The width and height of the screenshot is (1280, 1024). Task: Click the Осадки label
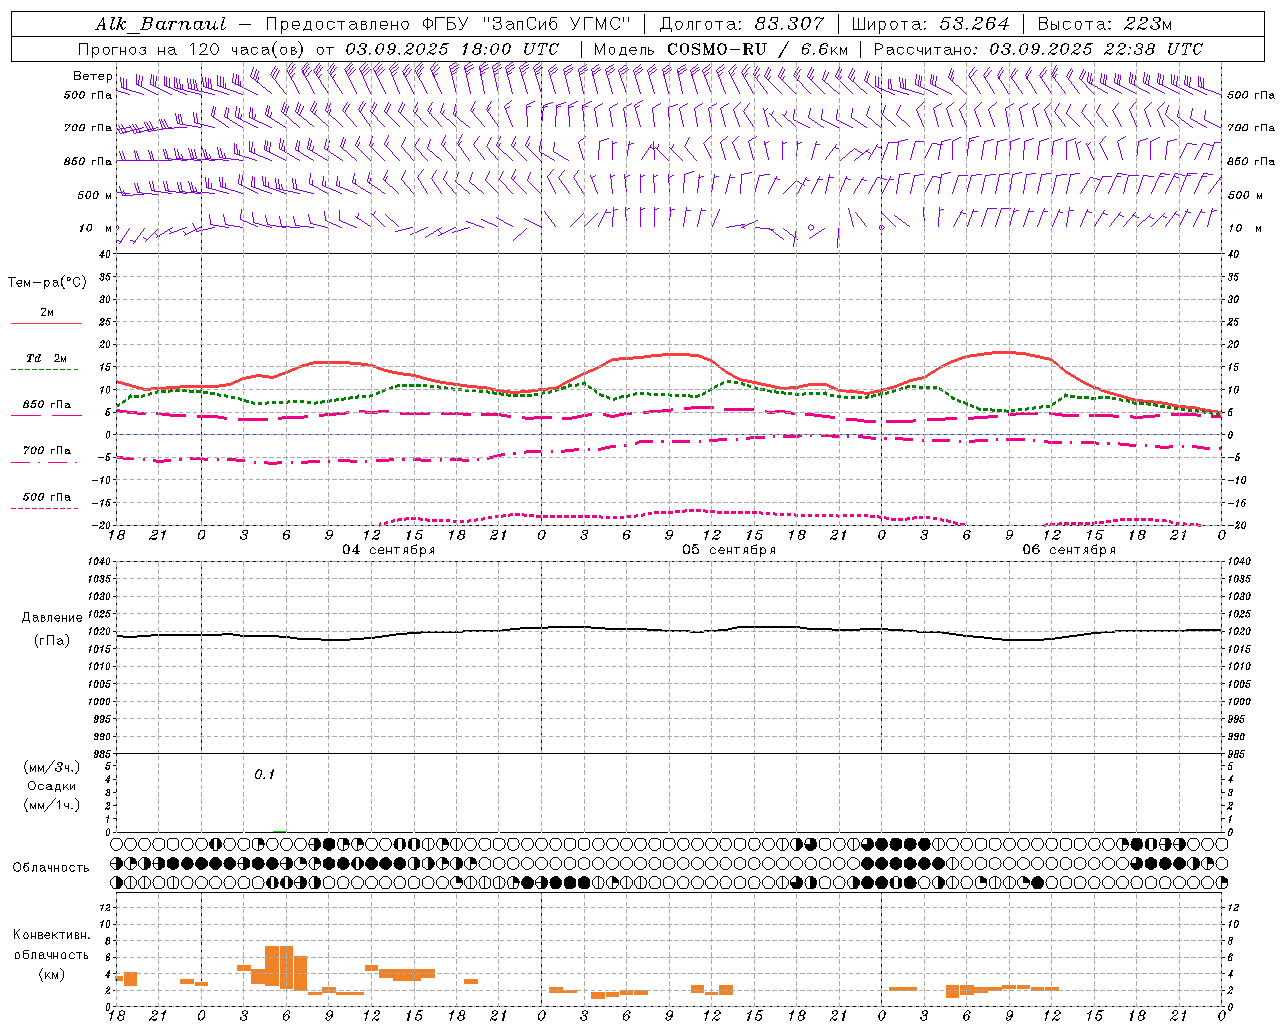pos(52,786)
